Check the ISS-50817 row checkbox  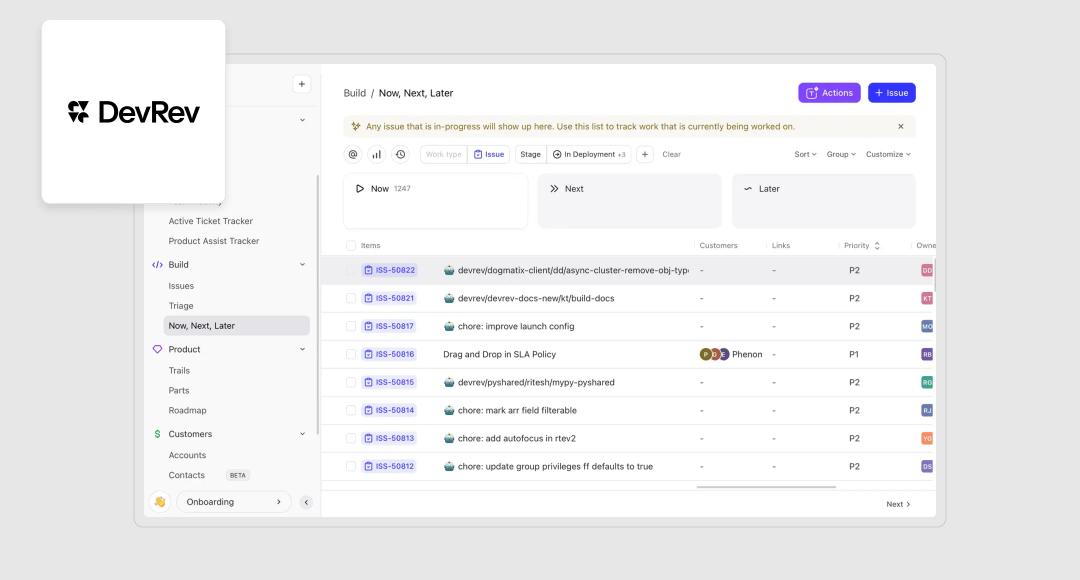351,327
